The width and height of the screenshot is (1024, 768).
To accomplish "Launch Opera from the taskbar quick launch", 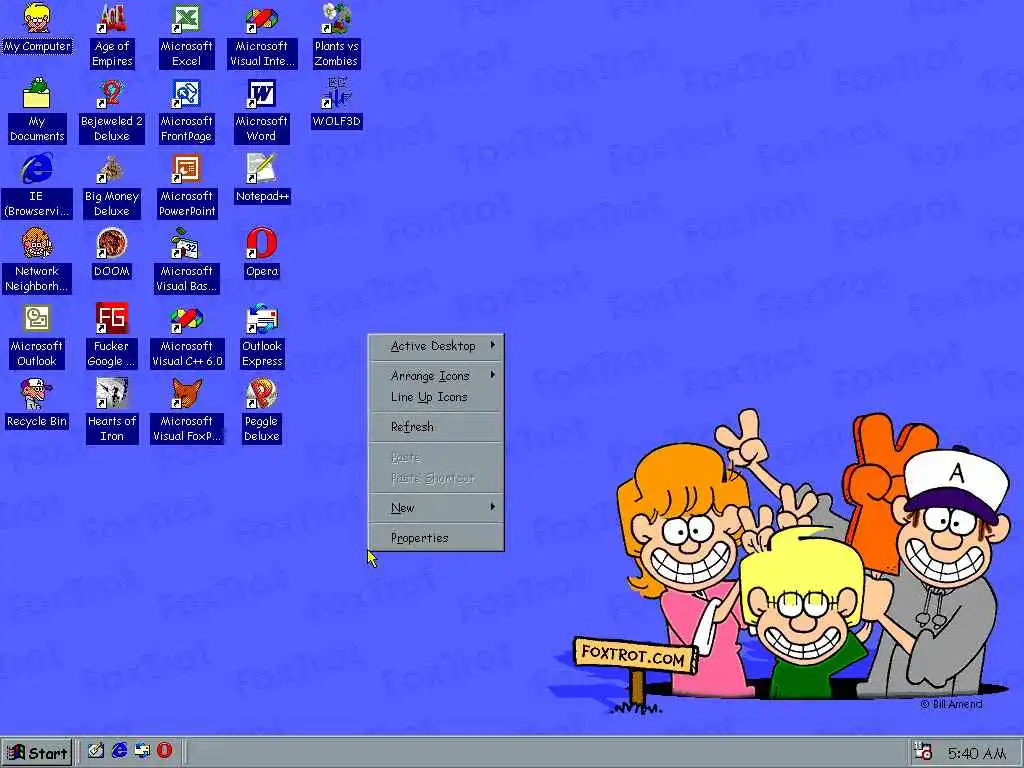I will pyautogui.click(x=165, y=750).
